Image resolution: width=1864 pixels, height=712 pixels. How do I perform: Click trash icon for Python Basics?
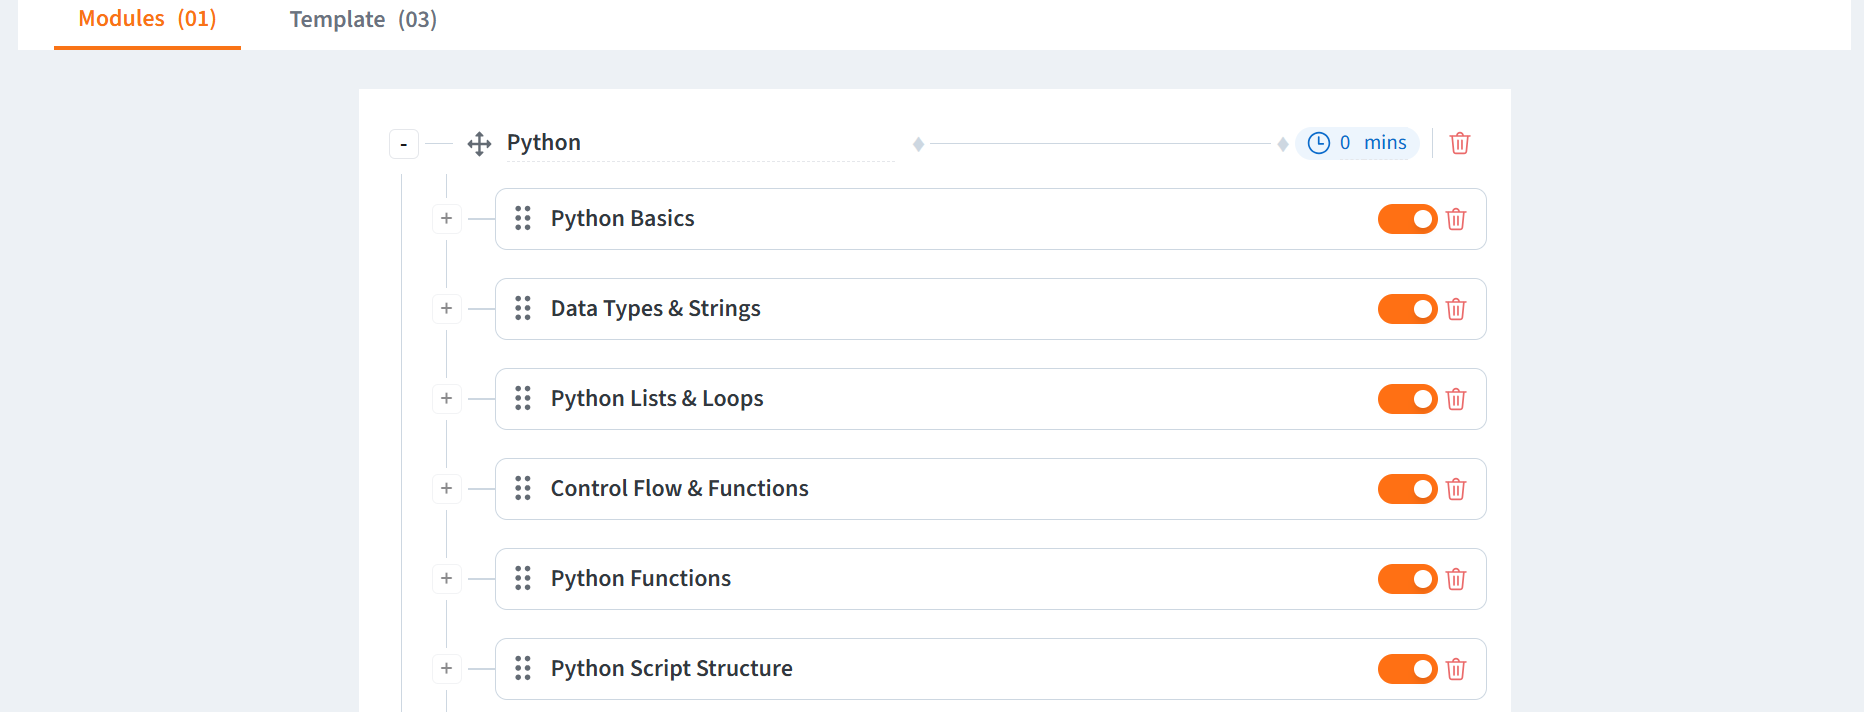click(1456, 219)
